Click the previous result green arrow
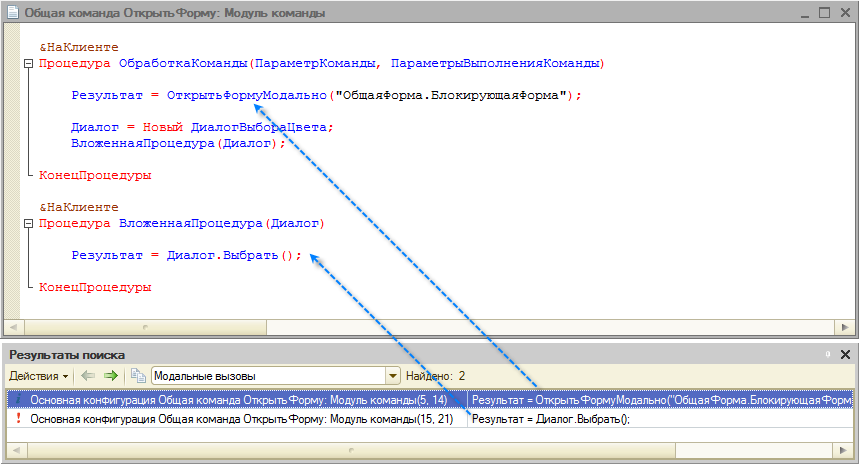Viewport: 860px width, 465px height. click(x=87, y=376)
